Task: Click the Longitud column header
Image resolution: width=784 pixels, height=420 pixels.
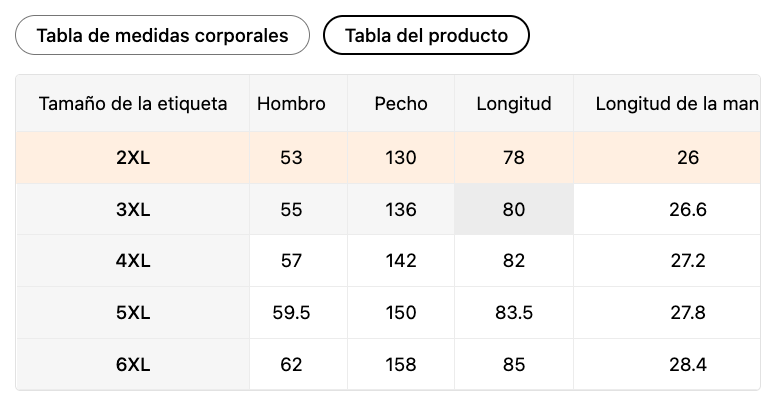Action: pyautogui.click(x=514, y=103)
